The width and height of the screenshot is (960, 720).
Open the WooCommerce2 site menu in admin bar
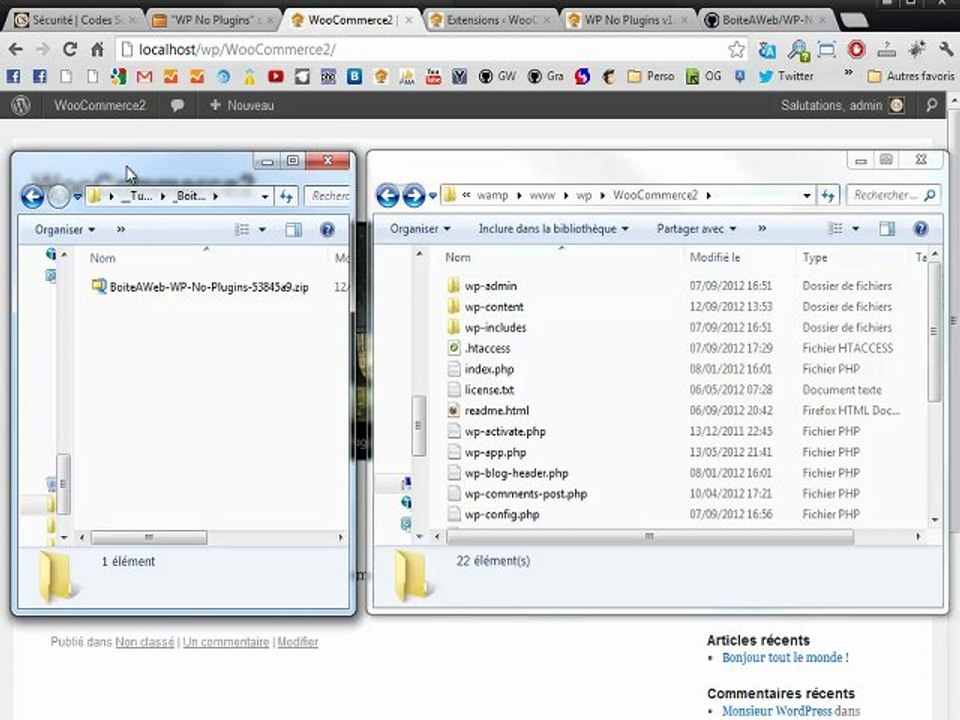pyautogui.click(x=100, y=105)
